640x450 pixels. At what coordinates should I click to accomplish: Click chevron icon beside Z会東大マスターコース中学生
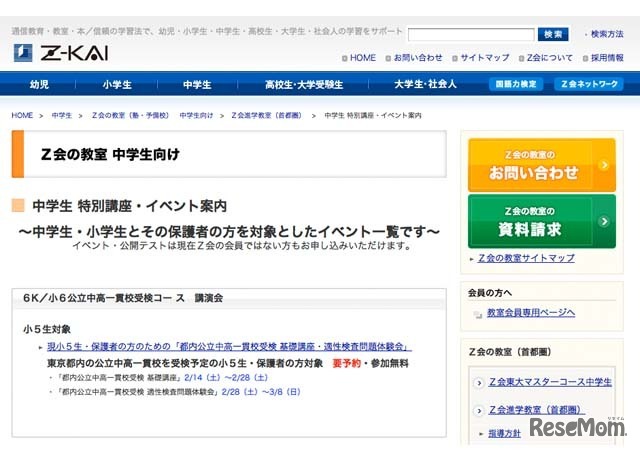(479, 383)
